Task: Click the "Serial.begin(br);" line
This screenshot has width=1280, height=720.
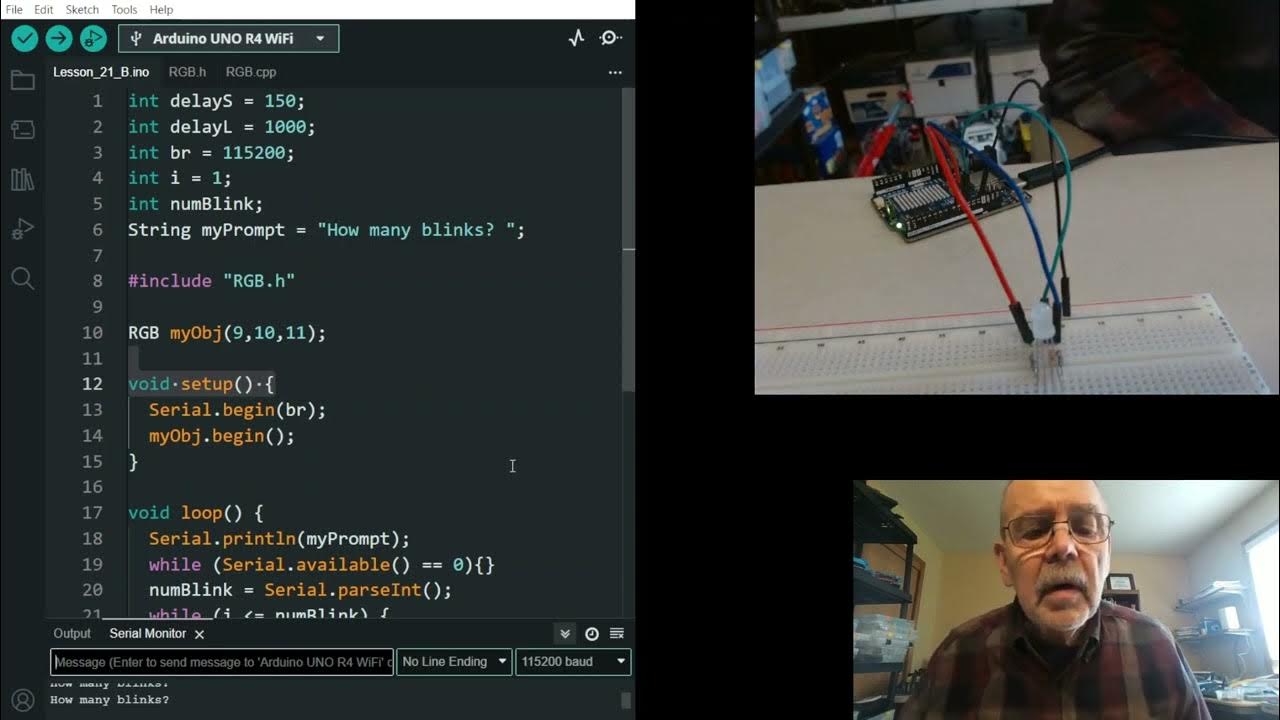Action: click(237, 410)
